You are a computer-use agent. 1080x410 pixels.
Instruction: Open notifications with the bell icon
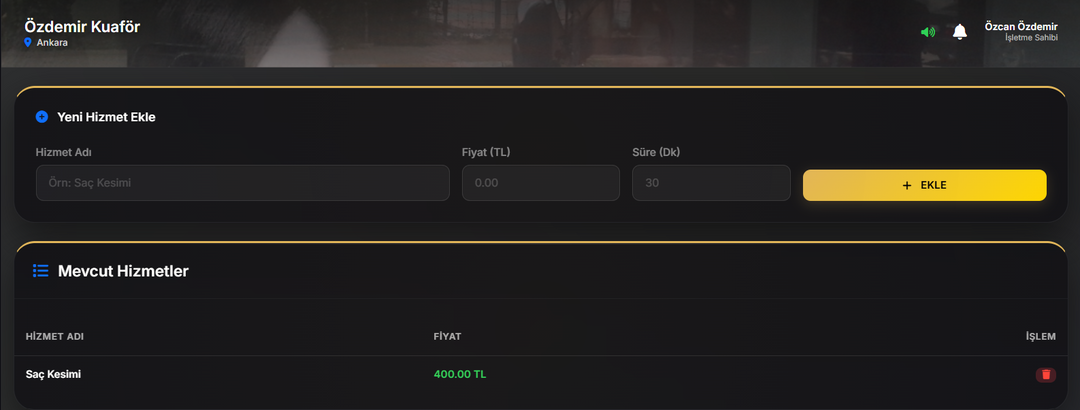[x=959, y=32]
